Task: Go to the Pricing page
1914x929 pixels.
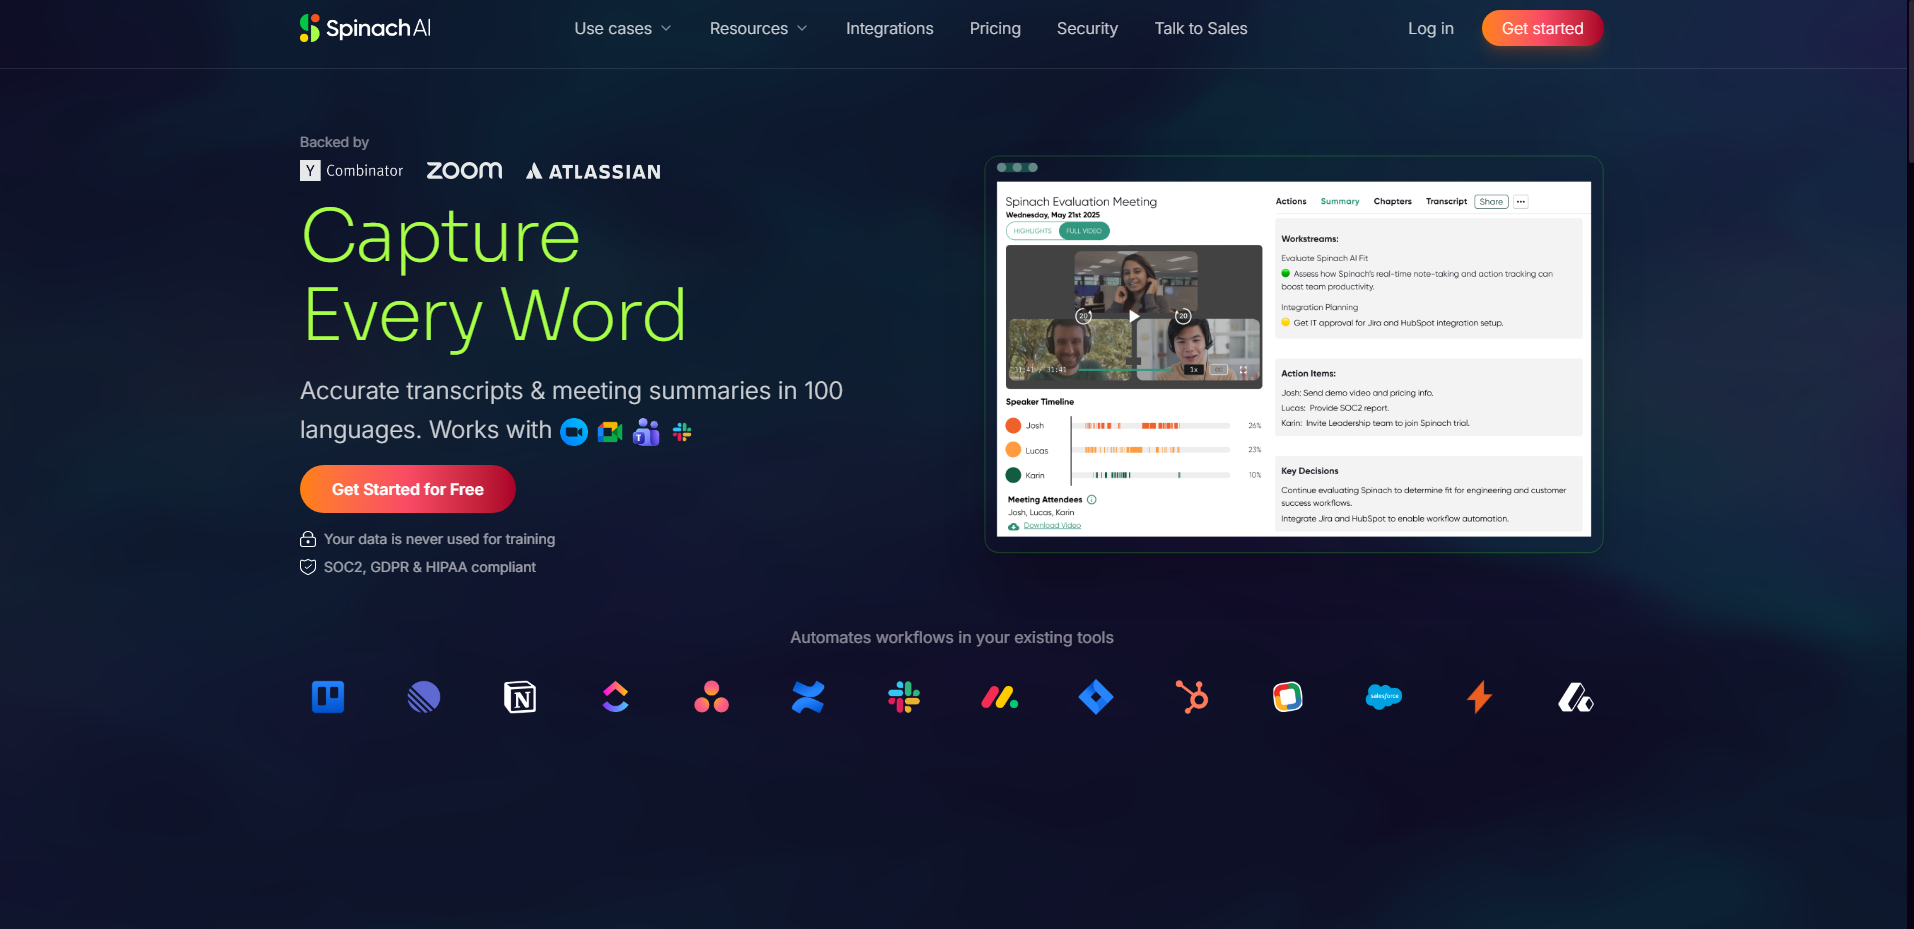Action: coord(995,29)
